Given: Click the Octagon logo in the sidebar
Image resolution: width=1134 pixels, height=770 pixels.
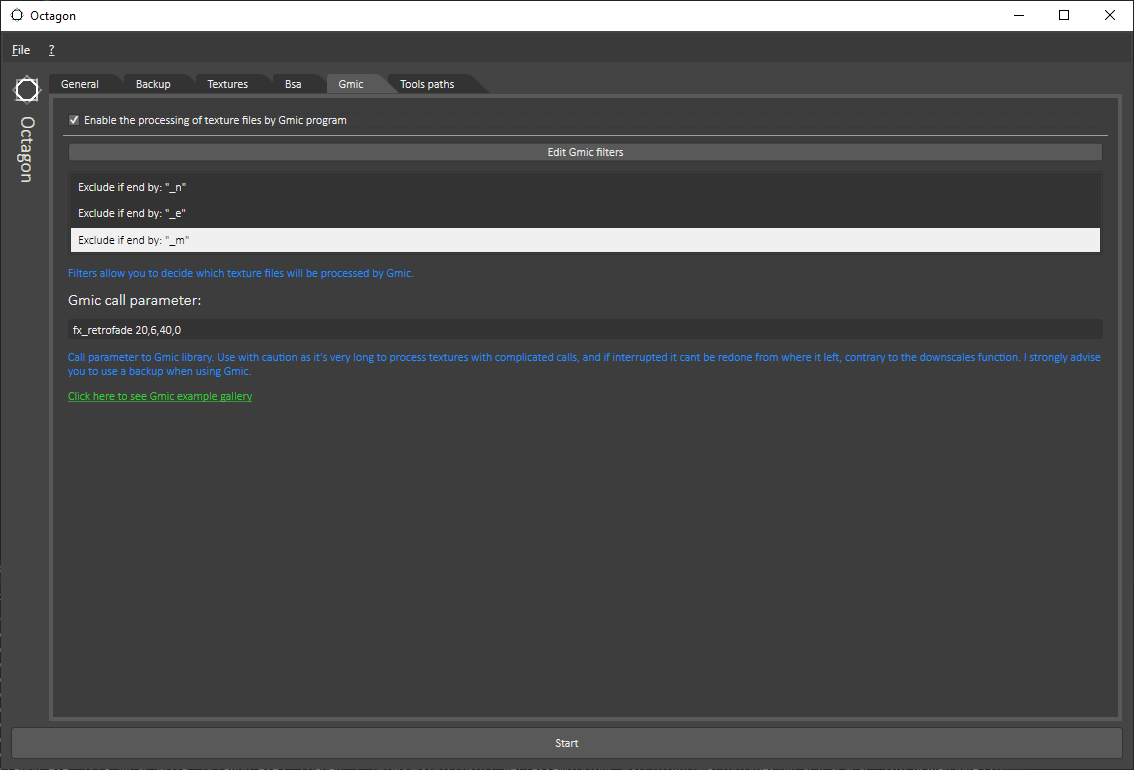Looking at the screenshot, I should (x=26, y=90).
